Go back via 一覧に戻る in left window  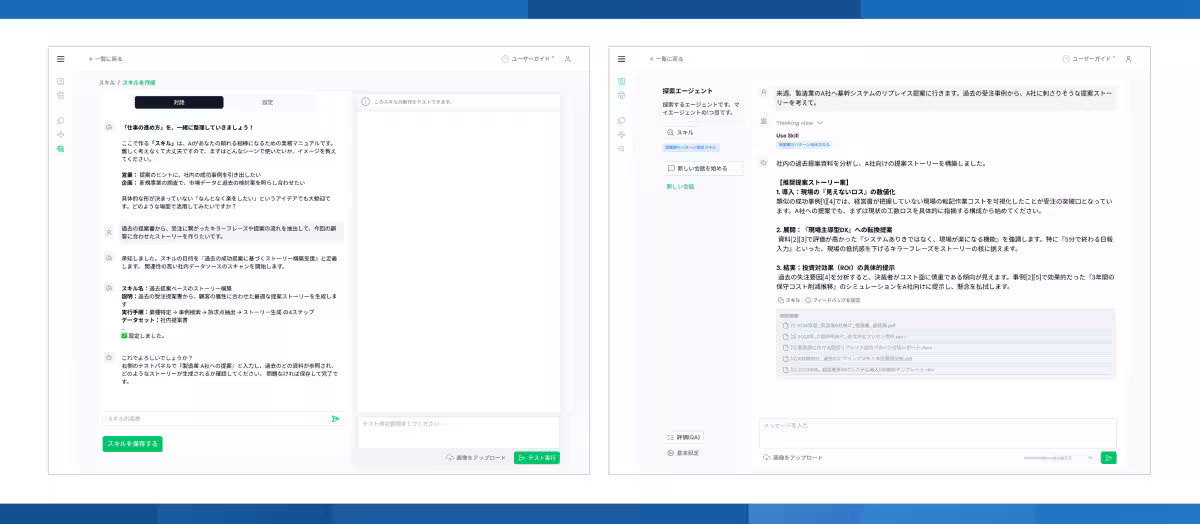tap(106, 59)
